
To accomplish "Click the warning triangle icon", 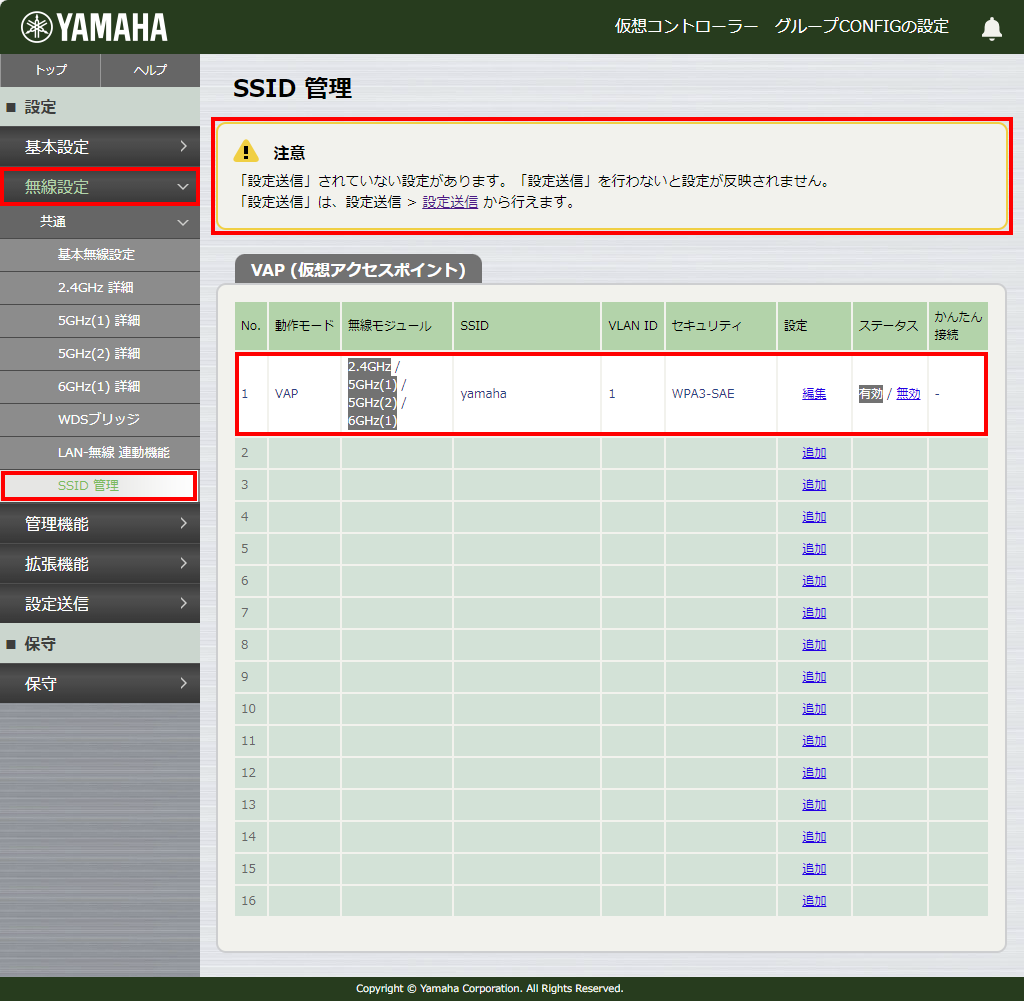I will click(x=246, y=152).
